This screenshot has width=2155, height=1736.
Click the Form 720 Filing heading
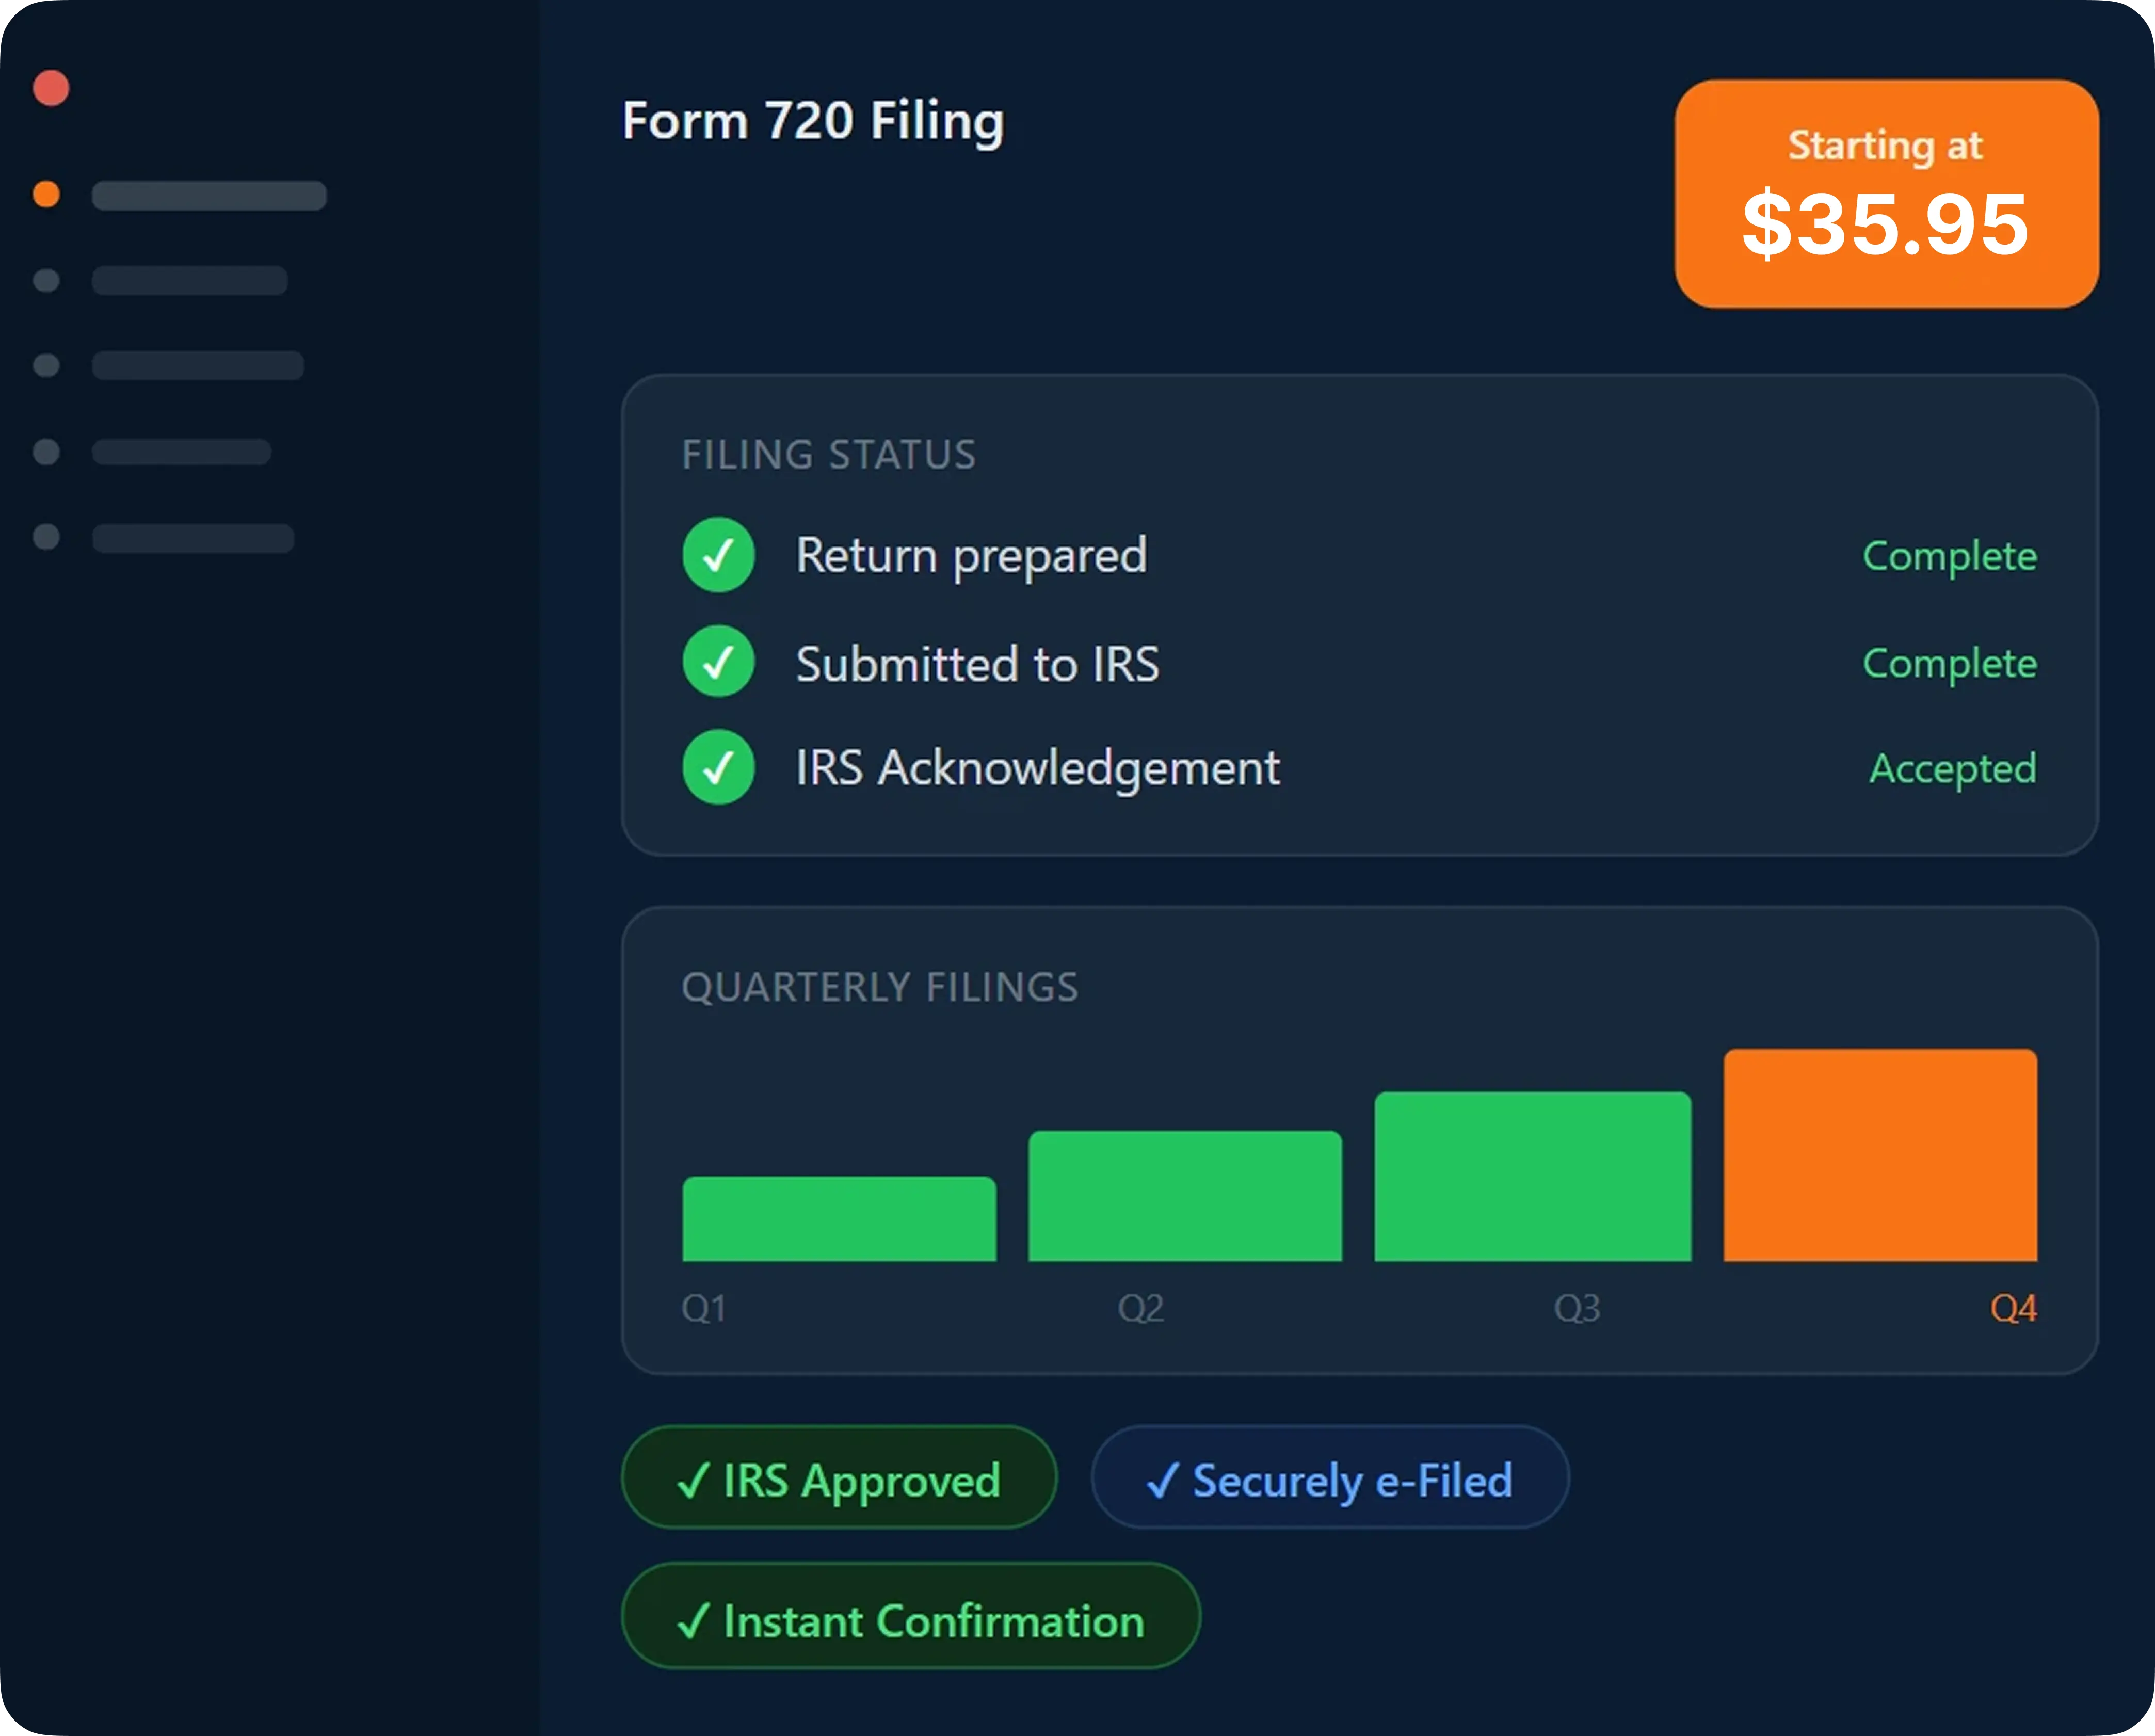pos(812,121)
